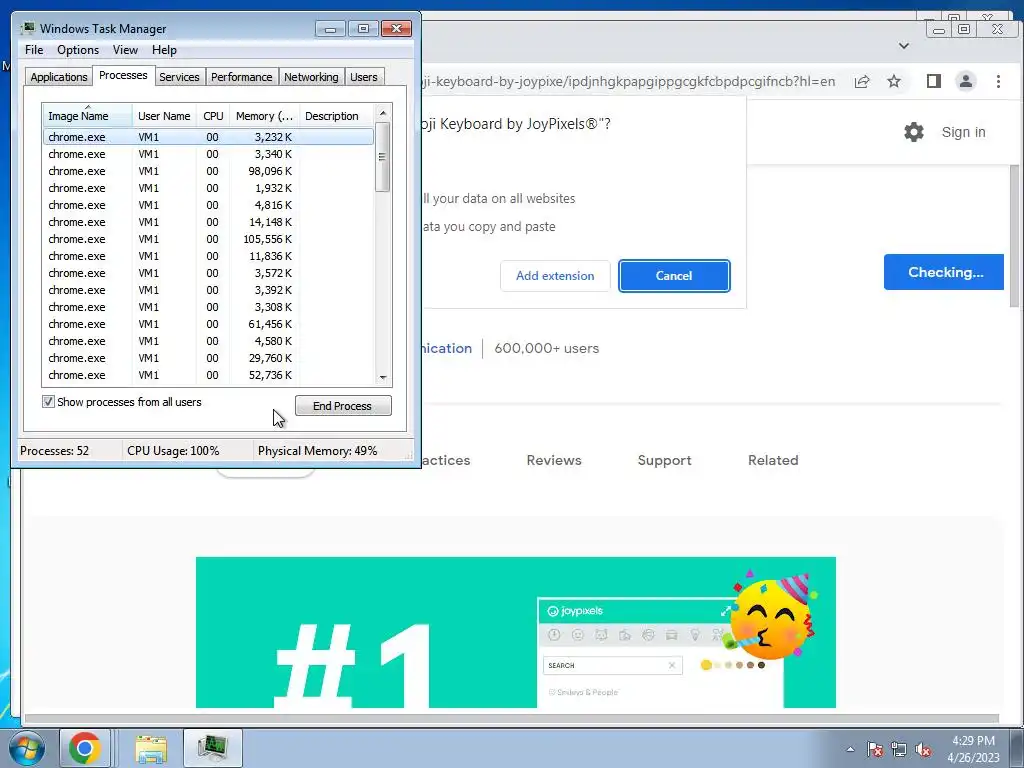Screen dimensions: 1024x768
Task: Switch to Services tab
Action: 179,77
